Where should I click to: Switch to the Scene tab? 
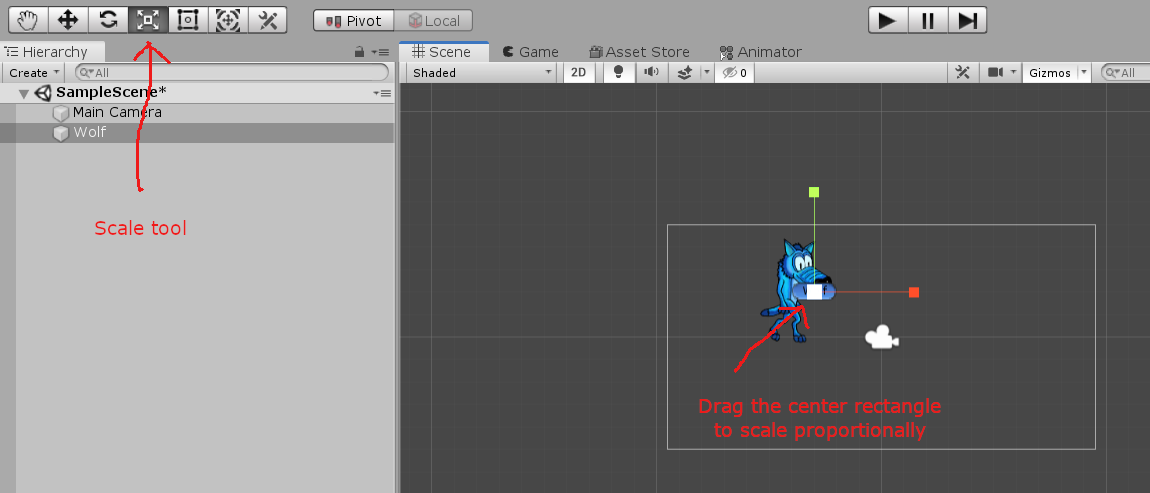click(444, 52)
